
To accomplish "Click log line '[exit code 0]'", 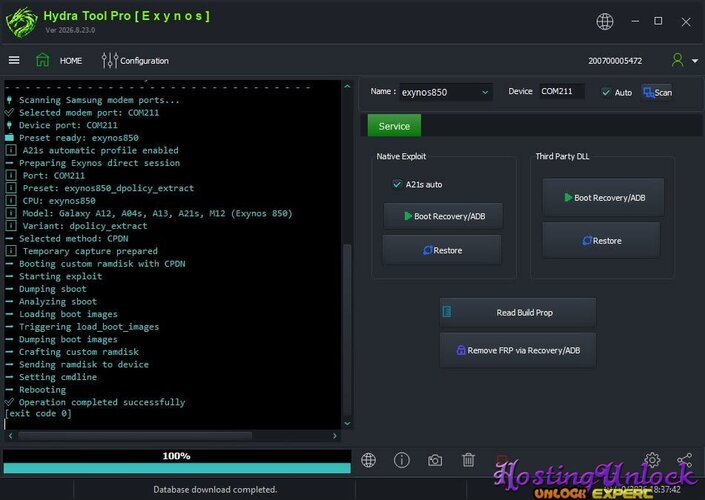I will [38, 413].
